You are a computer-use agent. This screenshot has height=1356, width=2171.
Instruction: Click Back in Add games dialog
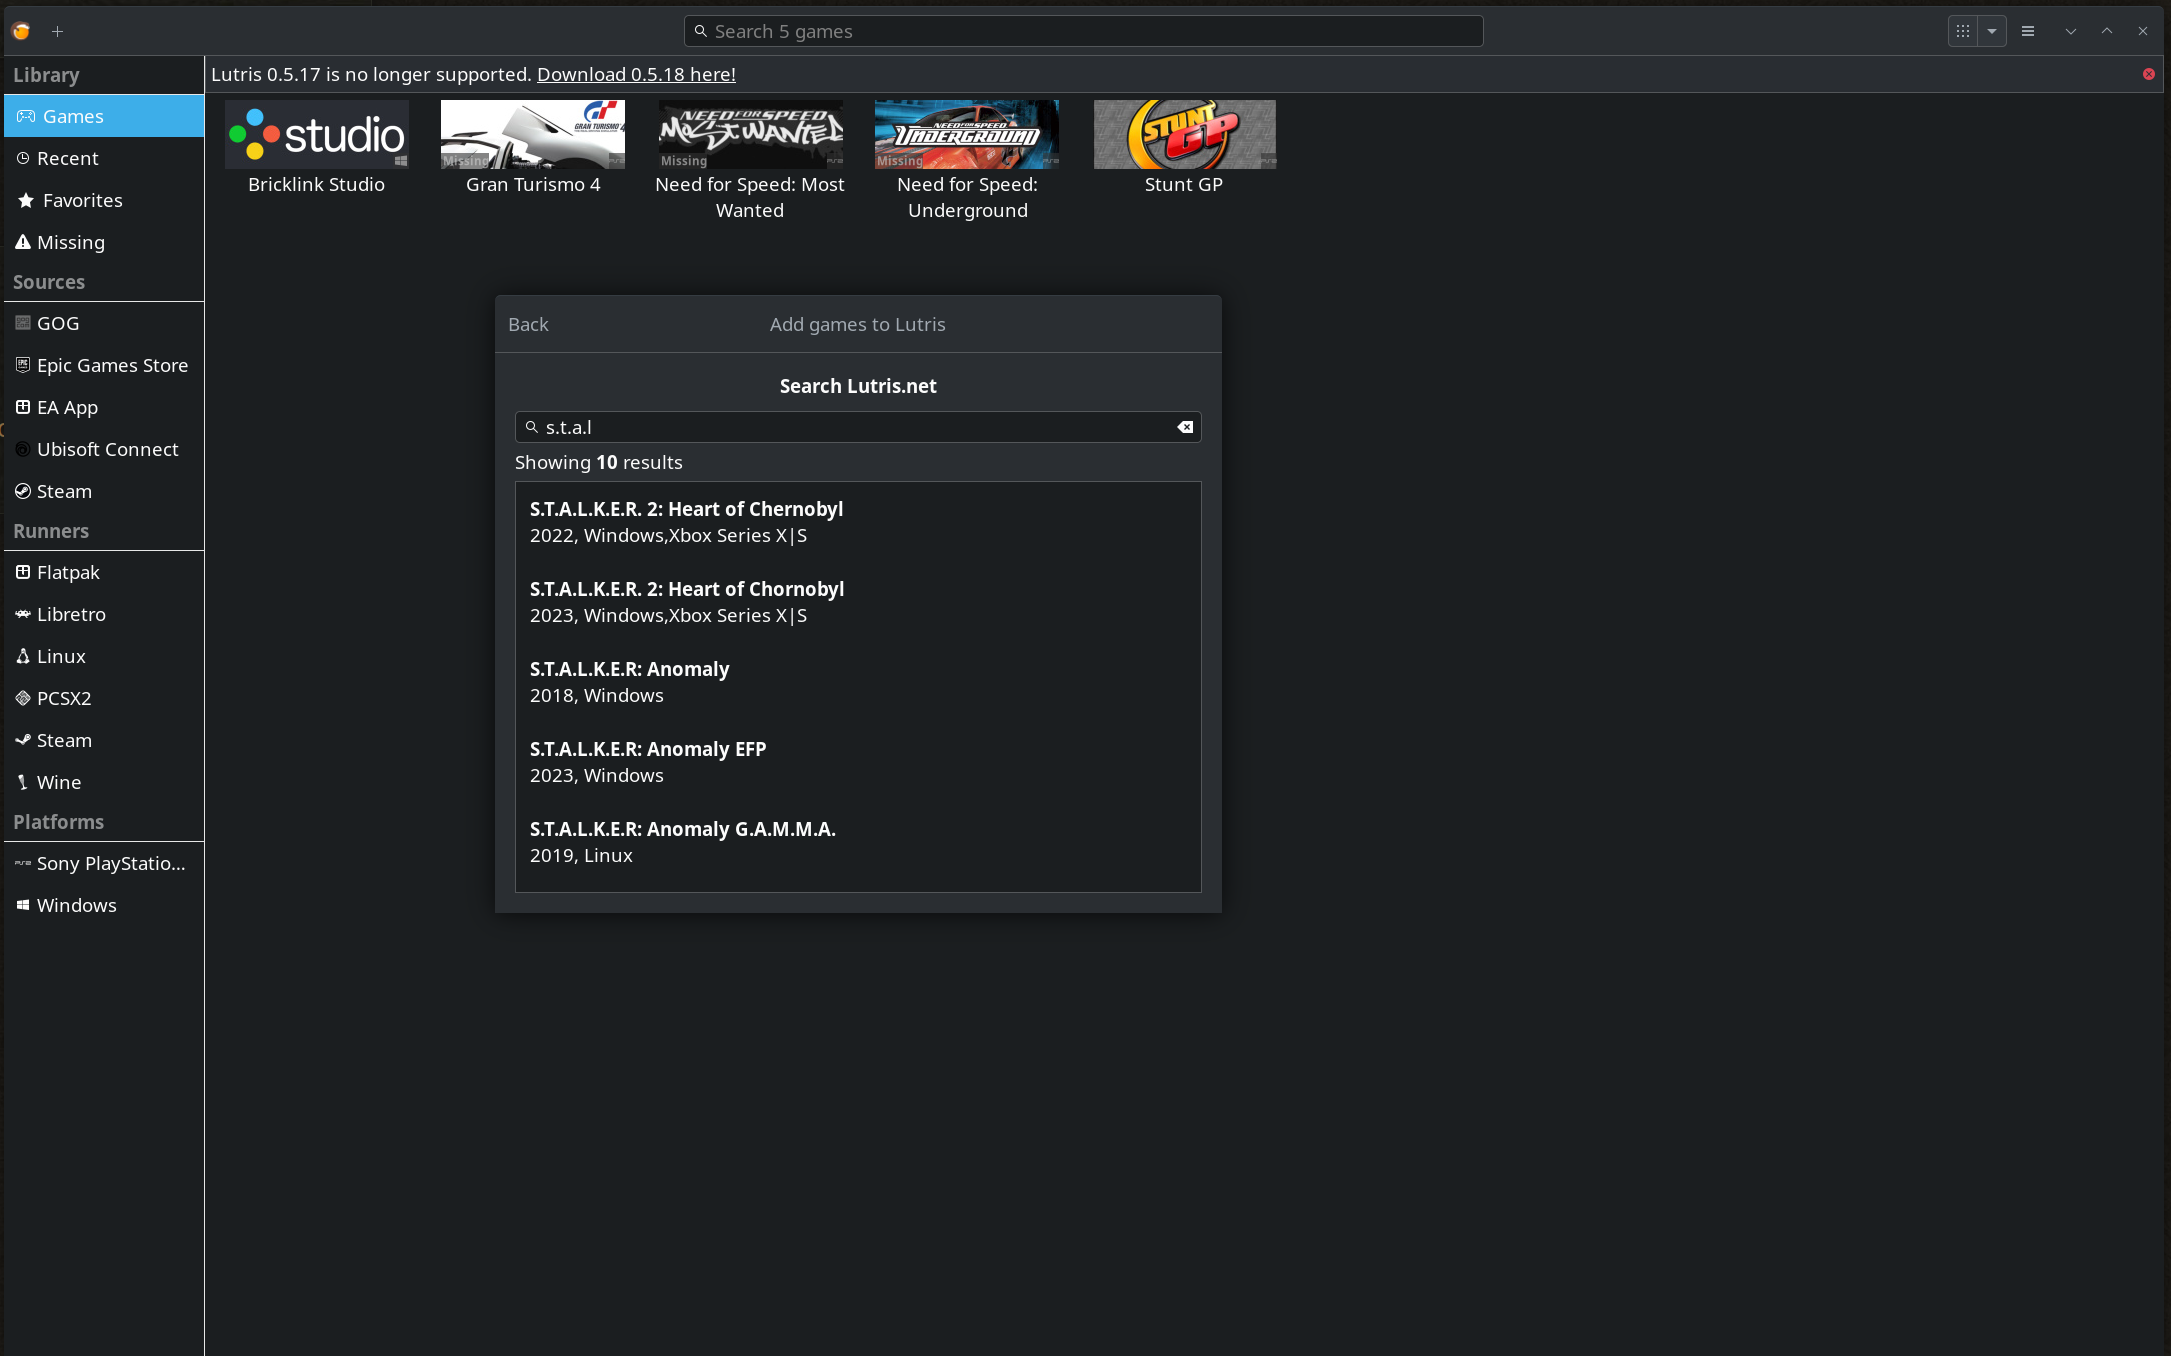pyautogui.click(x=528, y=324)
